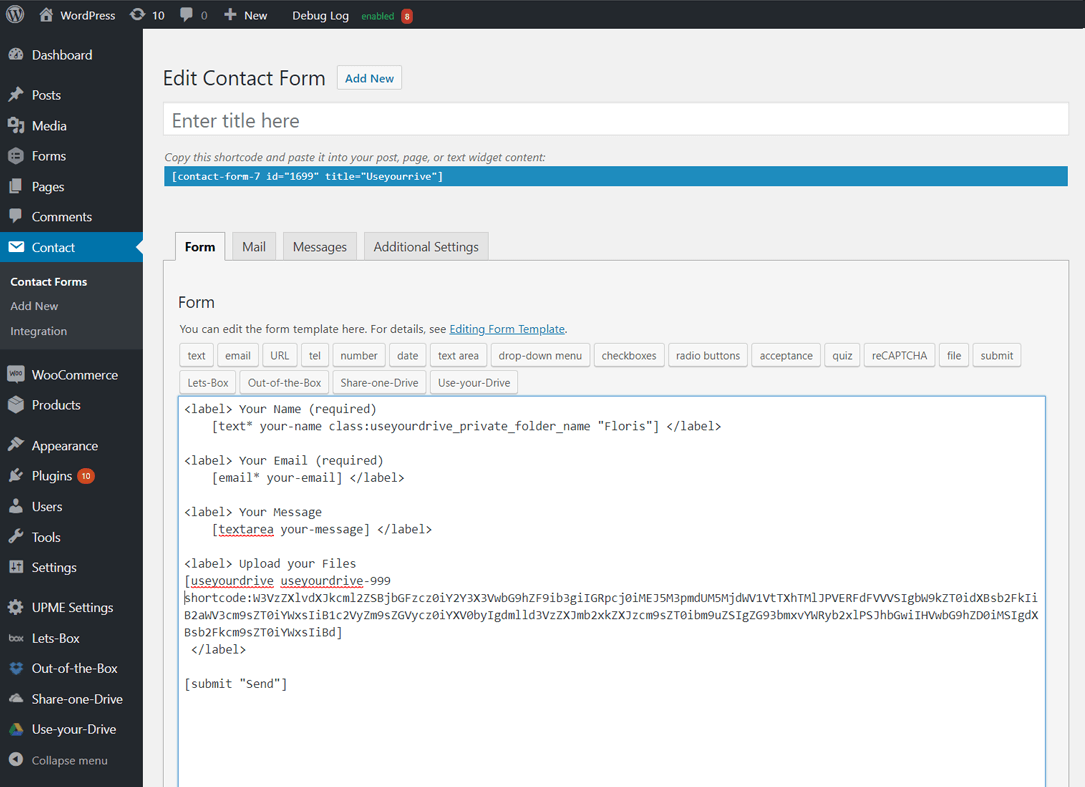Image resolution: width=1085 pixels, height=787 pixels.
Task: Click the Enter title here field
Action: click(x=616, y=120)
